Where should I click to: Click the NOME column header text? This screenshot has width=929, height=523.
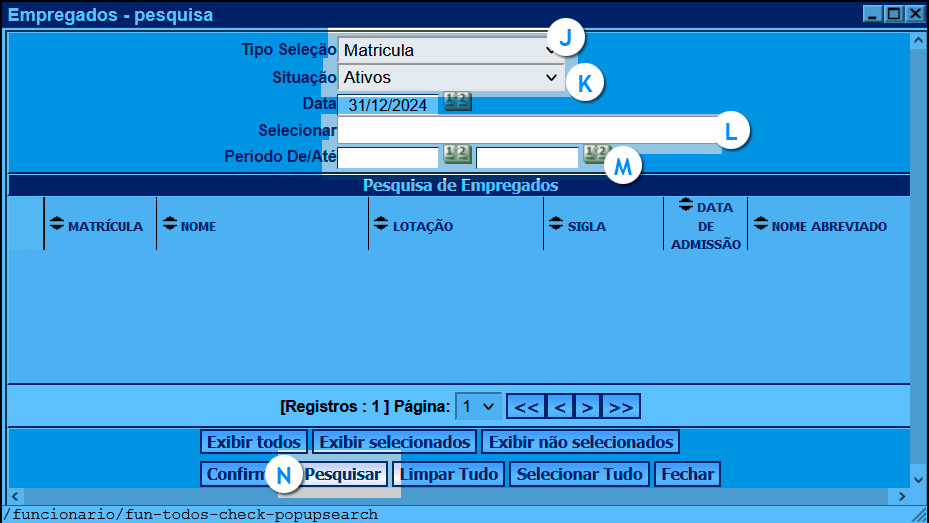click(x=198, y=226)
